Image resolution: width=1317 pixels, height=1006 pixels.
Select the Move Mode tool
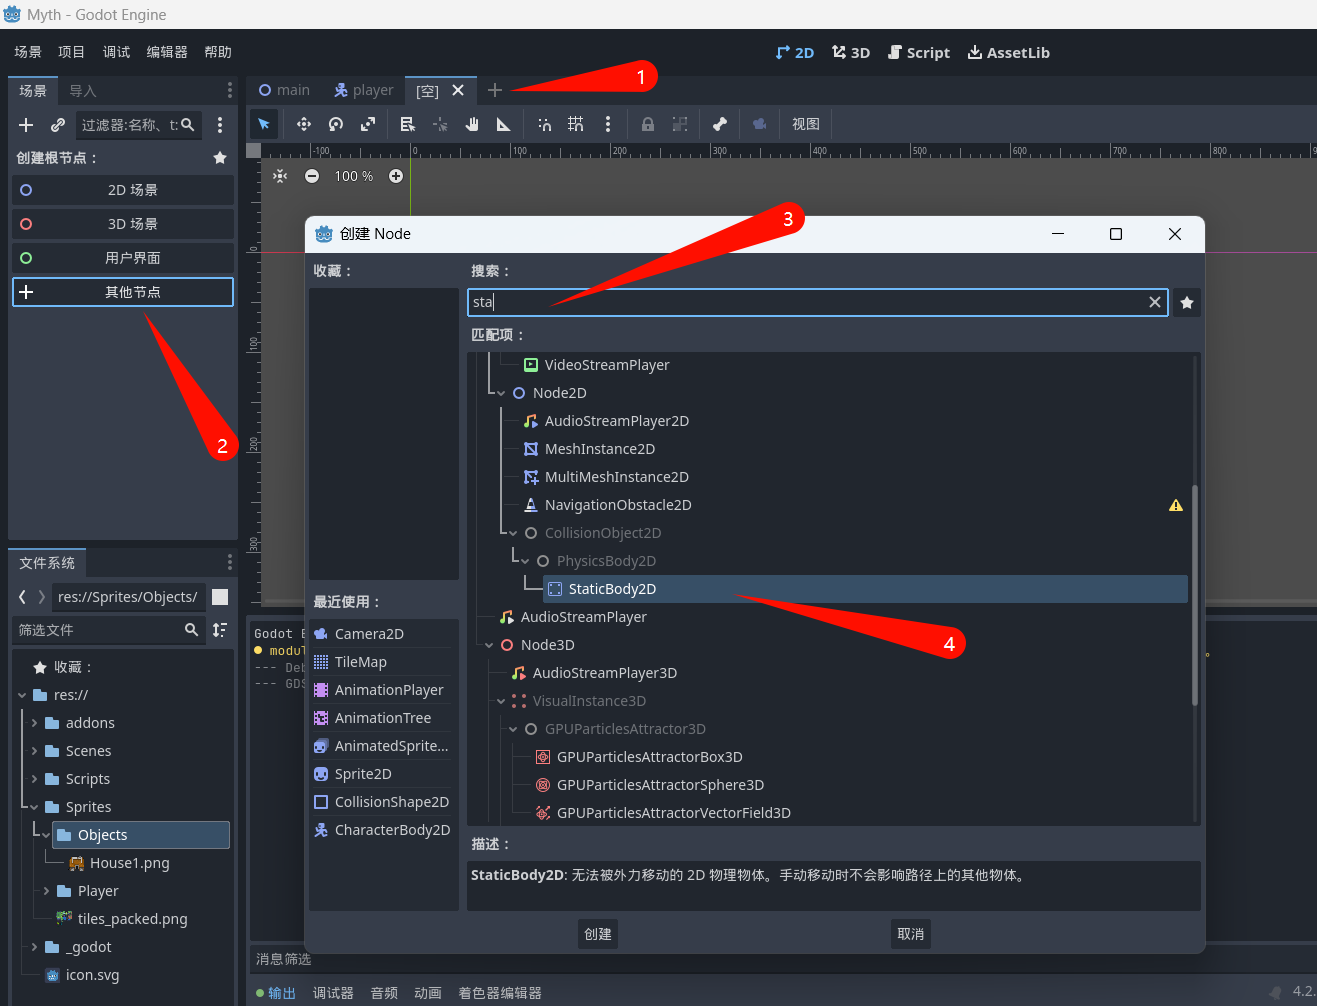304,124
